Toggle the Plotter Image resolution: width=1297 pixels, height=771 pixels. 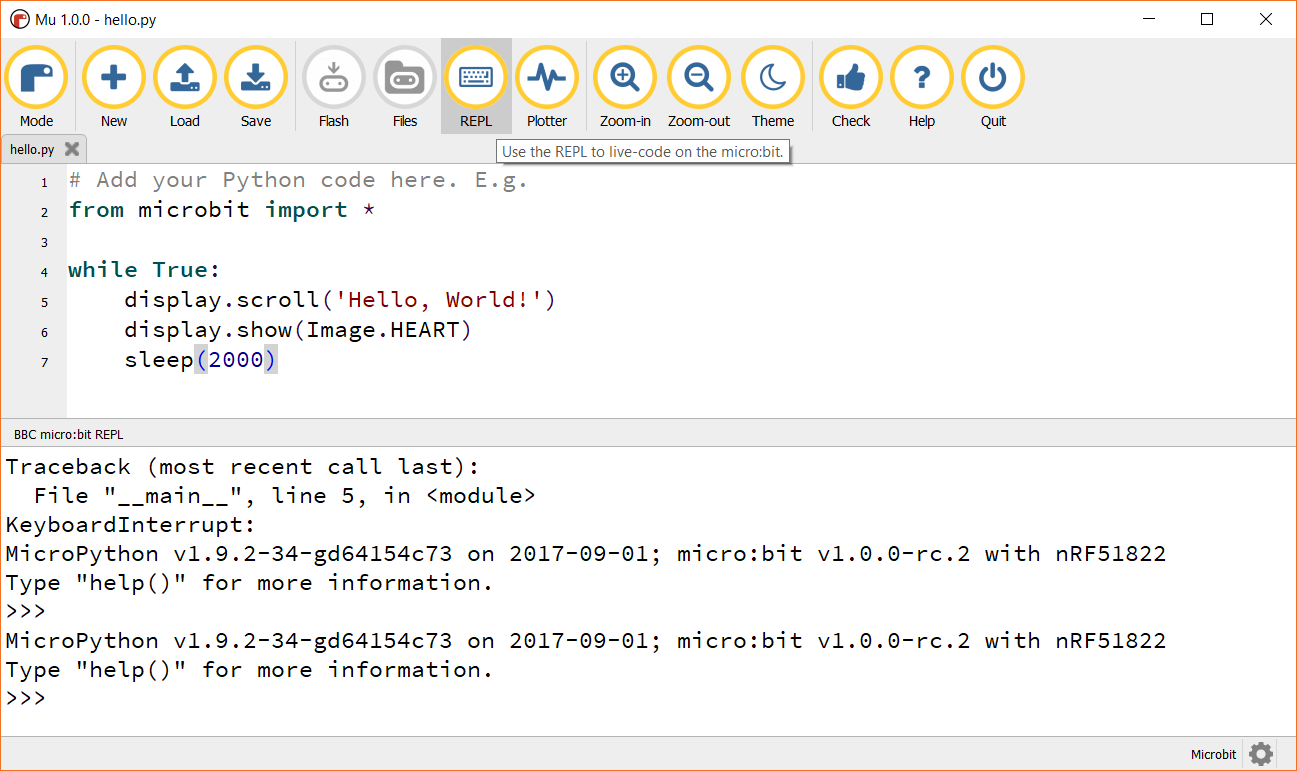(547, 87)
